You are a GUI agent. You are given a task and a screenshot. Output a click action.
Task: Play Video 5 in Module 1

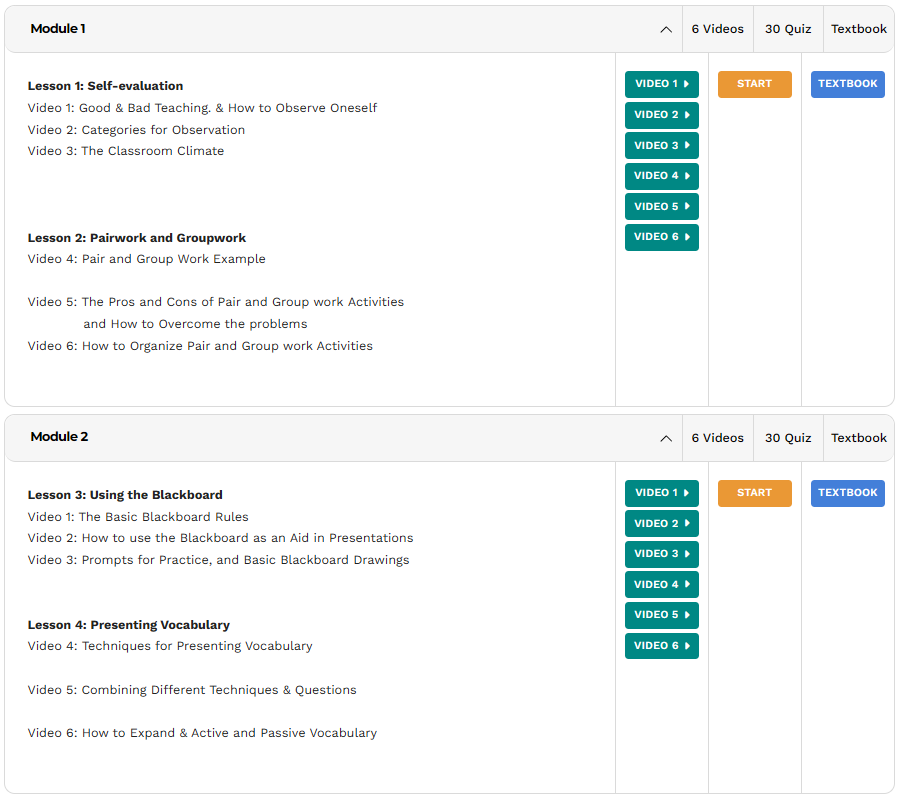coord(661,207)
